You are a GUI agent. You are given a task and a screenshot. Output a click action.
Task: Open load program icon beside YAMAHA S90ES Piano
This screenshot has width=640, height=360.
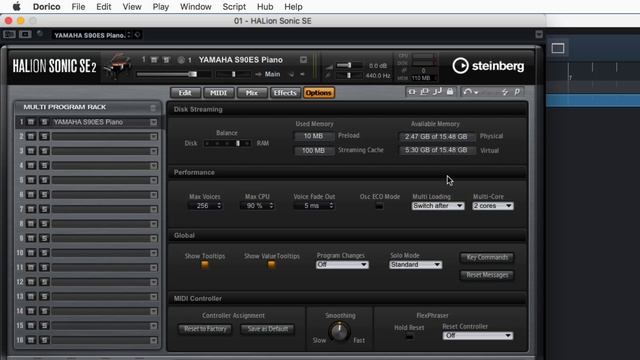click(303, 60)
